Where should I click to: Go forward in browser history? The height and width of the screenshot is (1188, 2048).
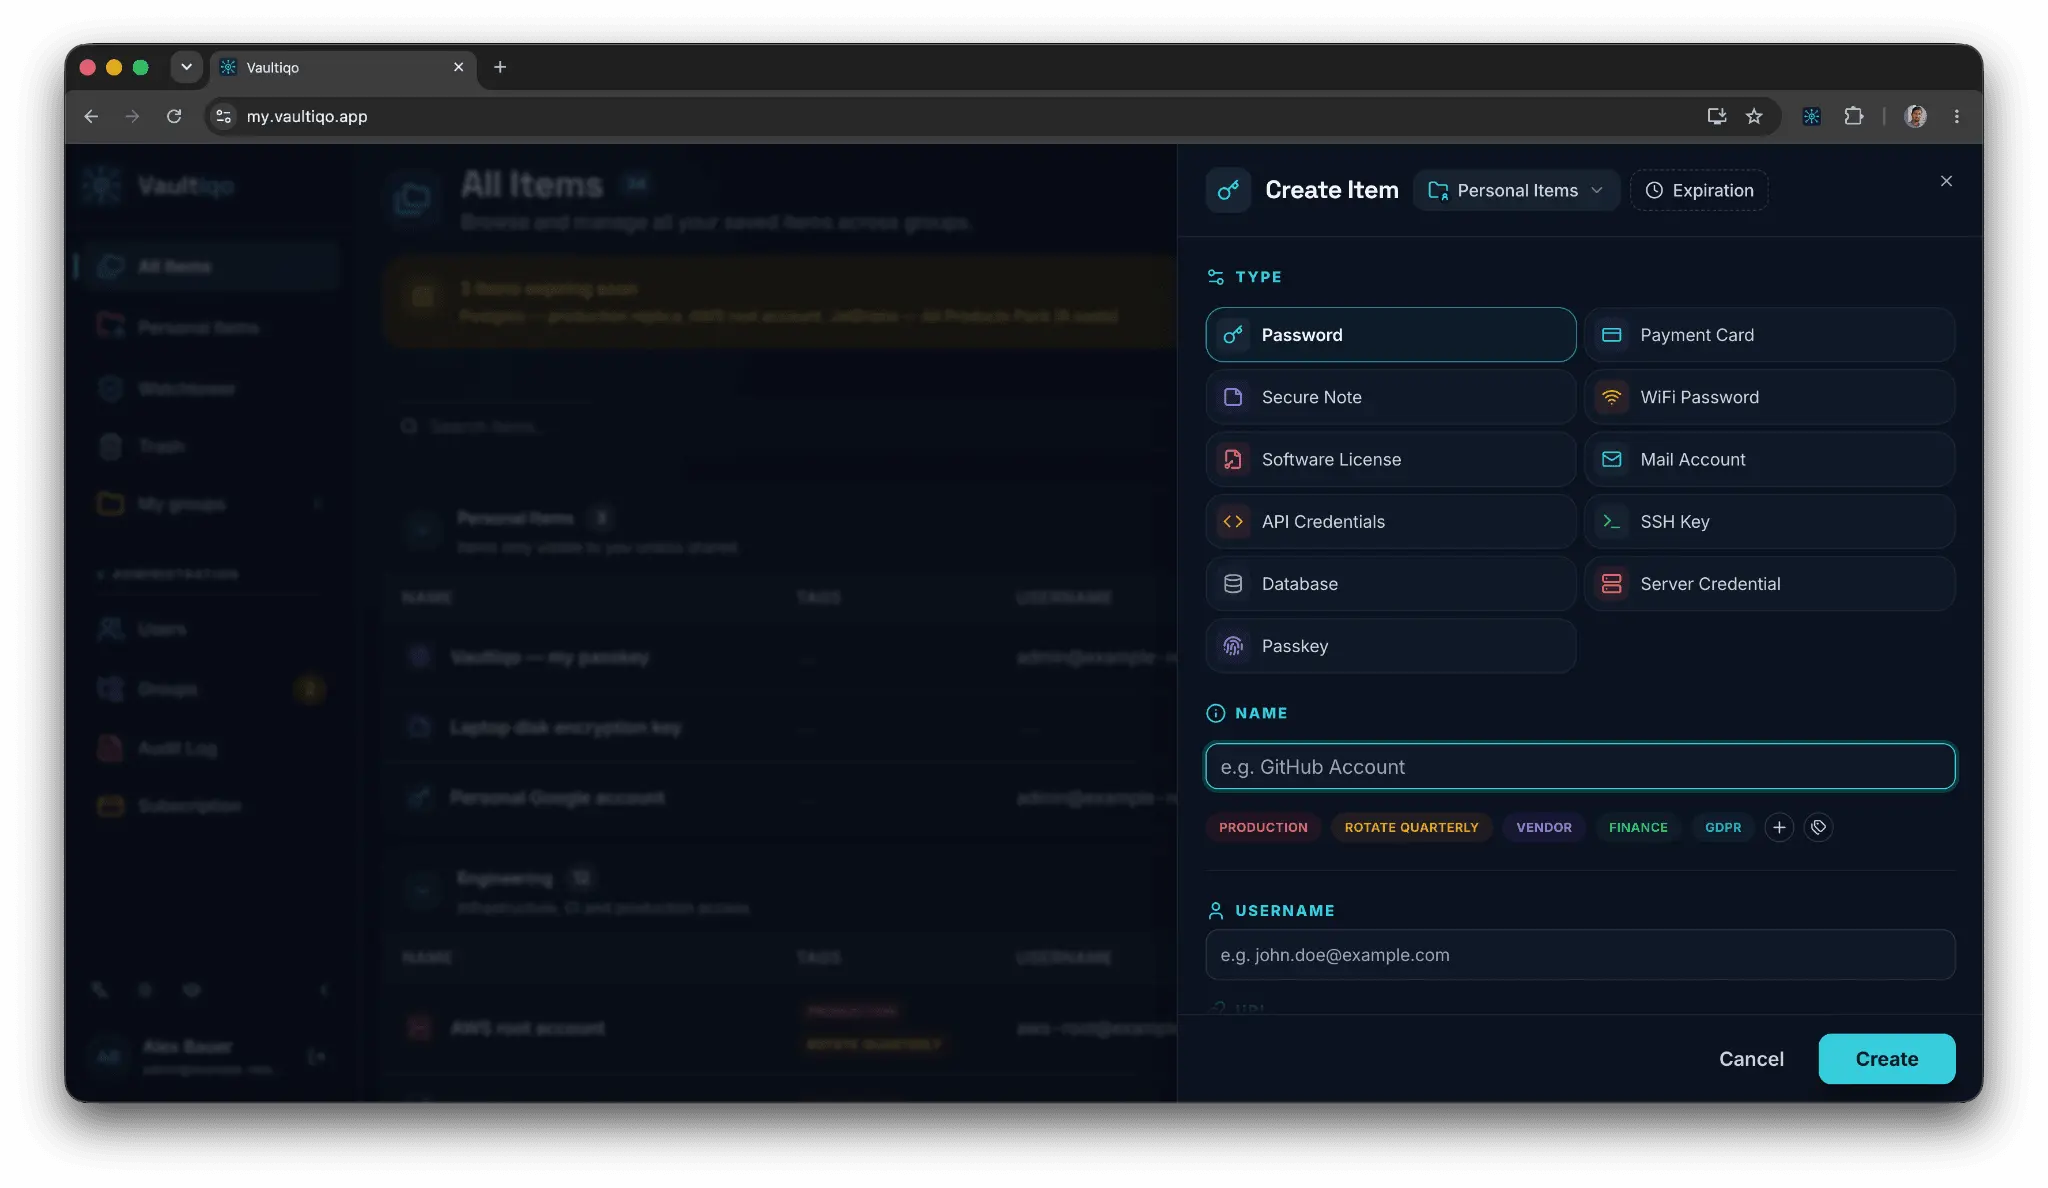pyautogui.click(x=132, y=116)
